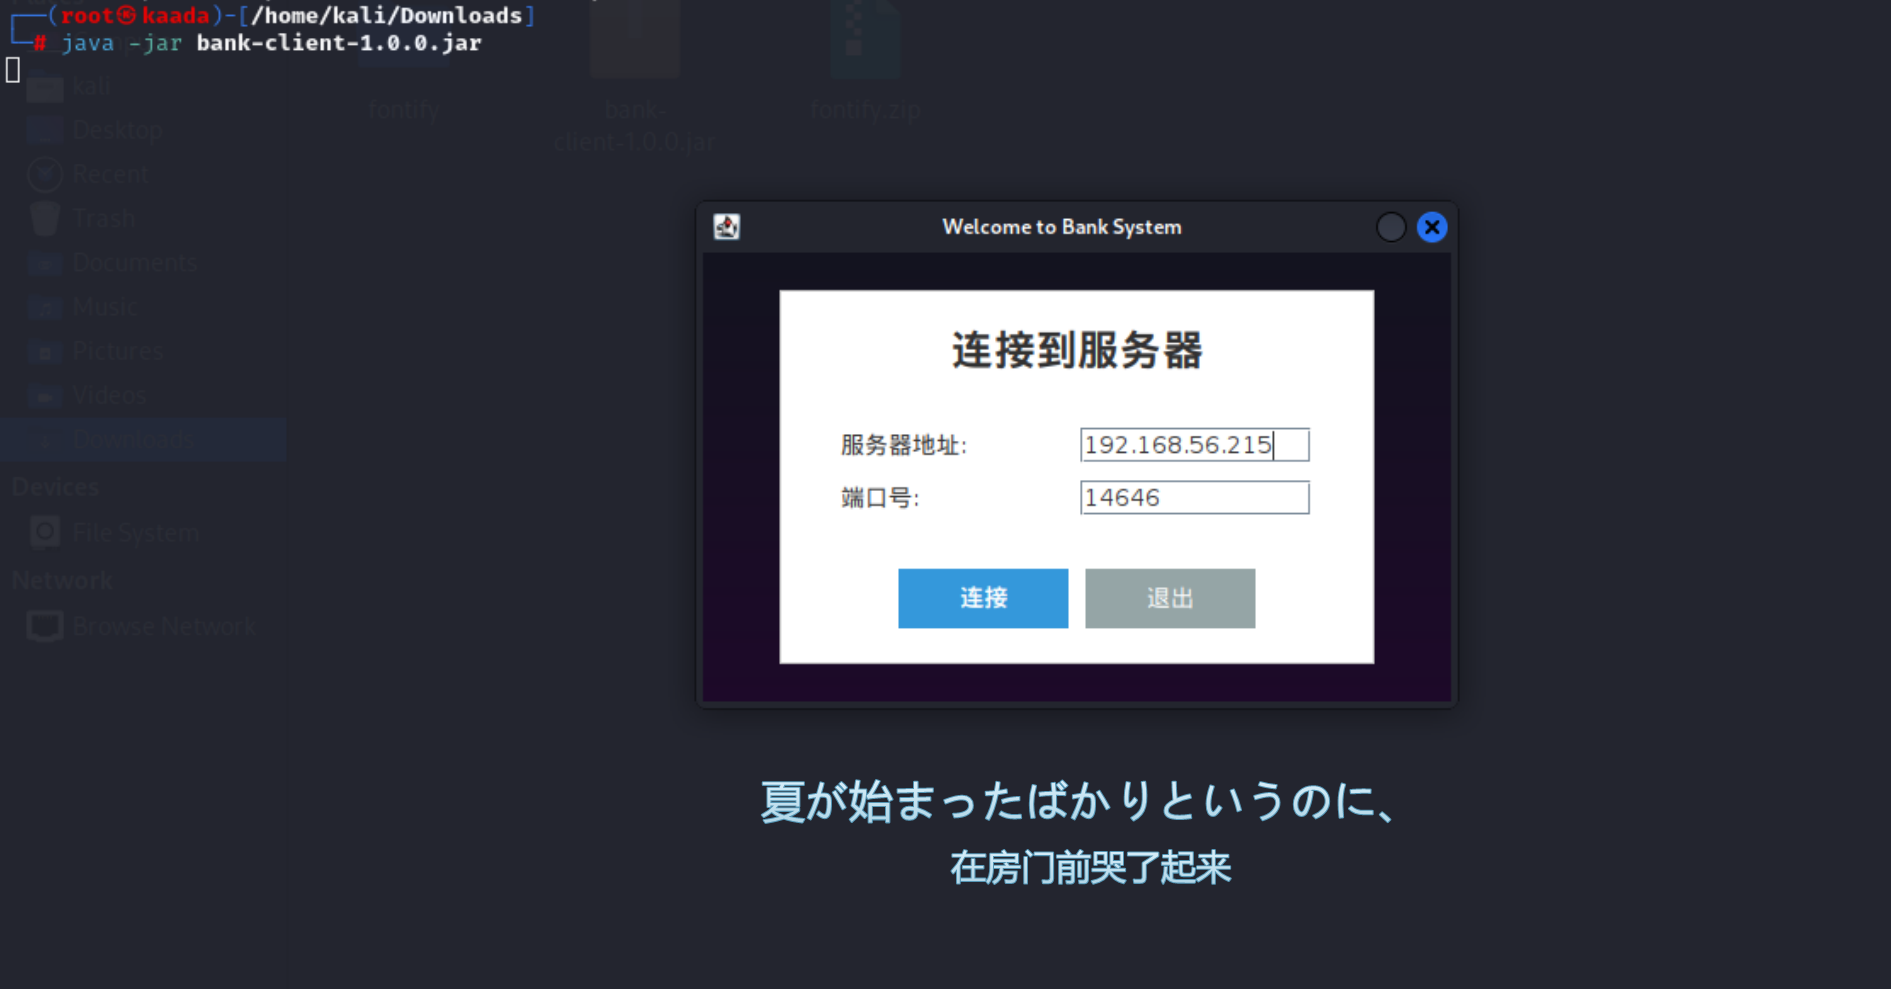This screenshot has height=989, width=1891.
Task: Focus the 服务器地址 server address field
Action: pos(1193,445)
